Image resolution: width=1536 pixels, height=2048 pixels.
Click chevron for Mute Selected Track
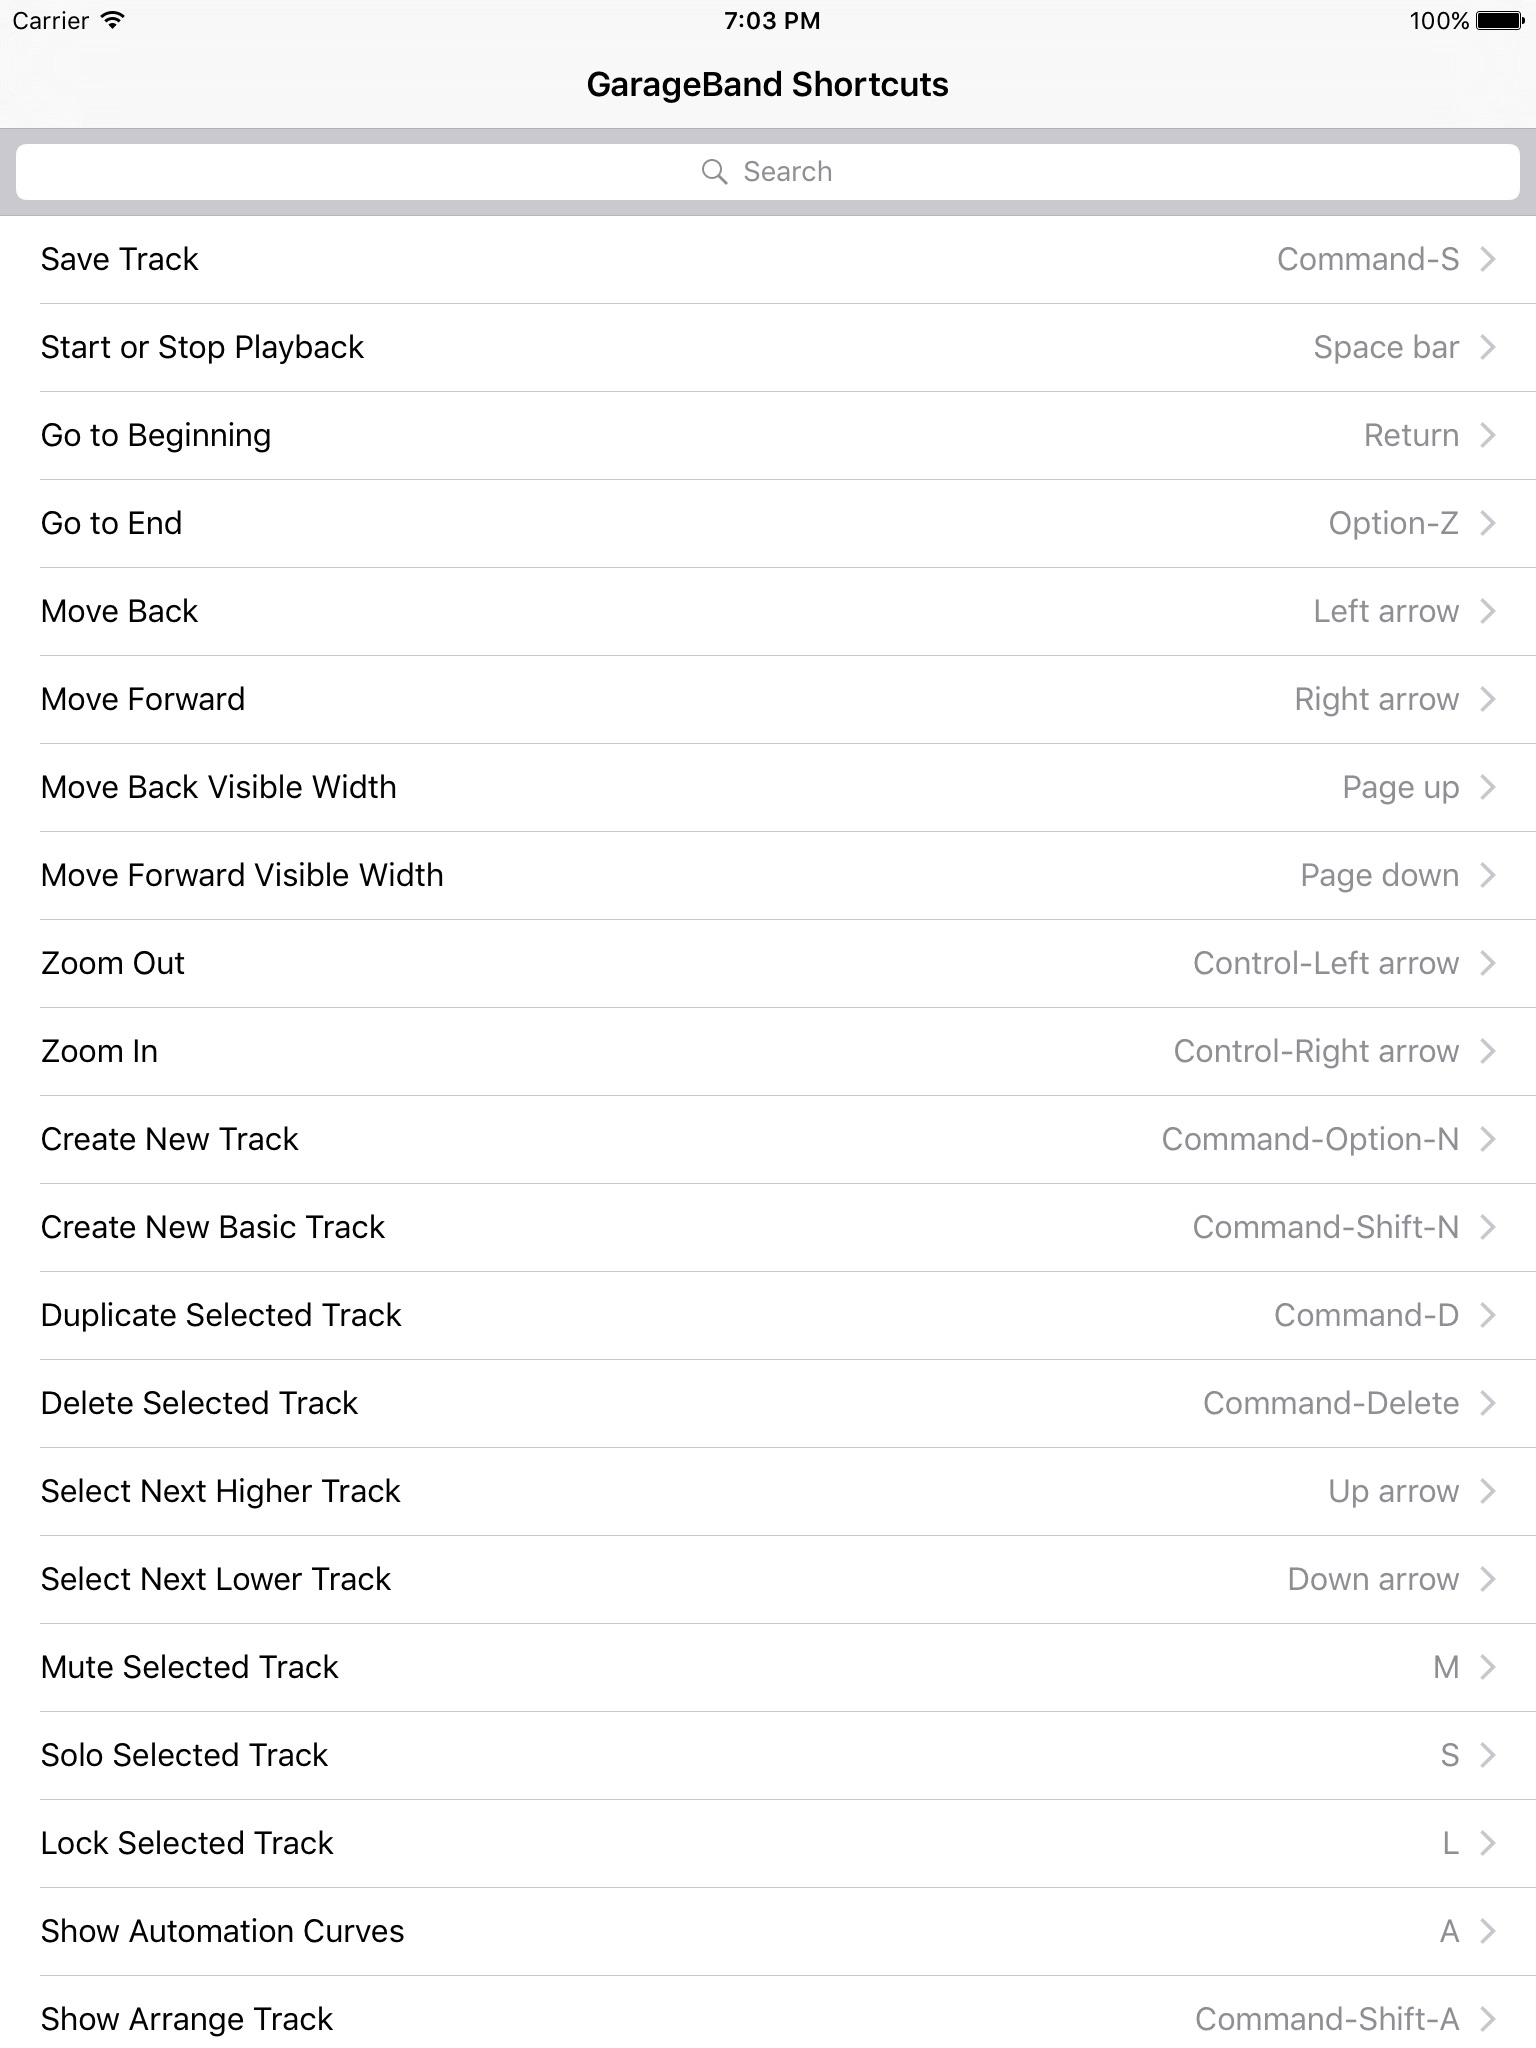(1488, 1668)
